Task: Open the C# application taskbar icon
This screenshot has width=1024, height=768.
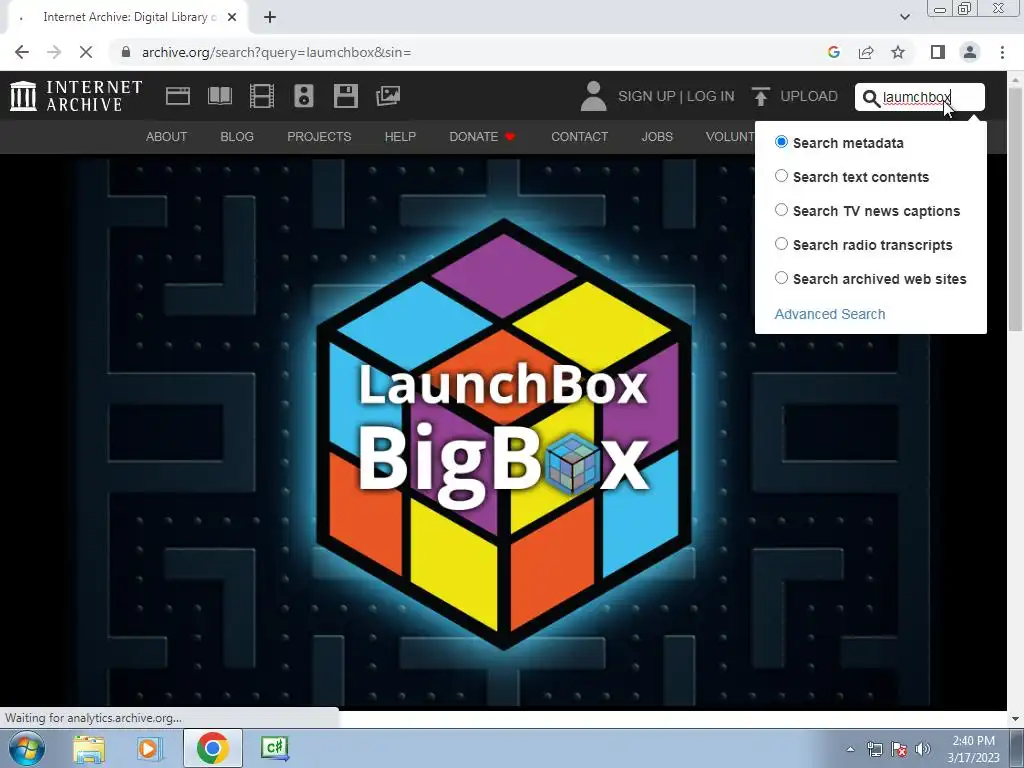Action: [274, 748]
